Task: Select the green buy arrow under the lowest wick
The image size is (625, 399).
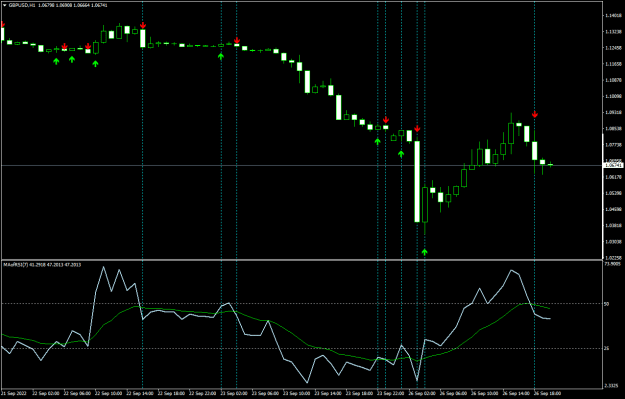Action: 425,252
